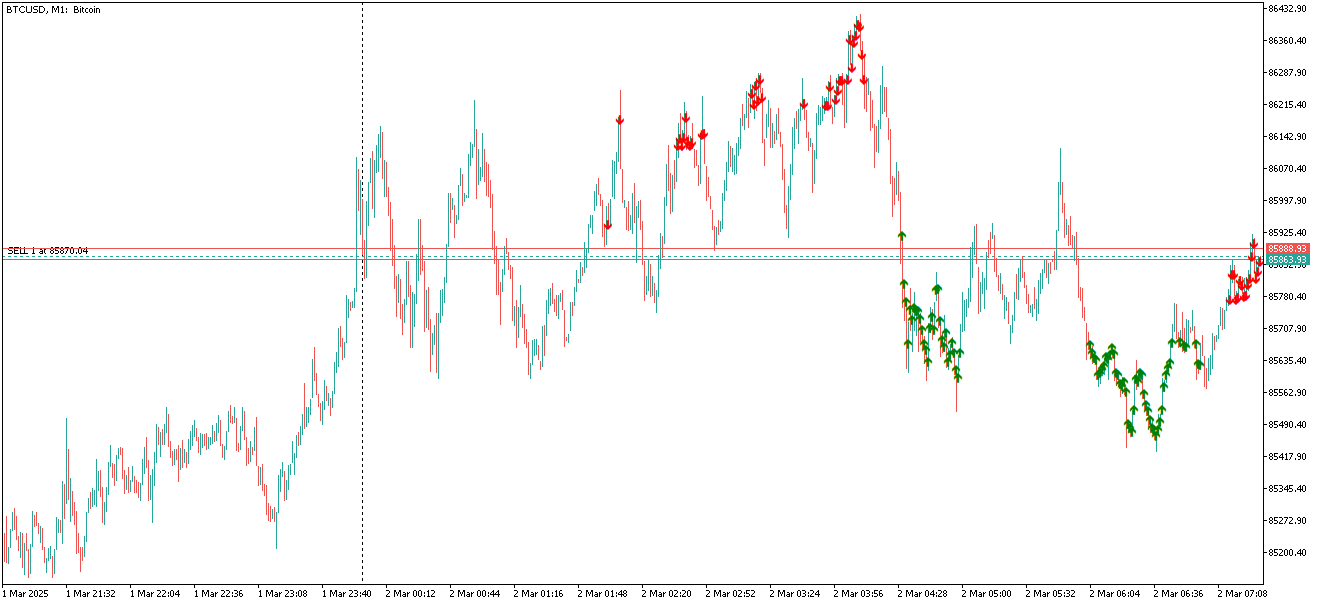Screen dimensions: 1321x605
Task: Click the red sell arrow at 02:52 peak
Action: point(759,79)
